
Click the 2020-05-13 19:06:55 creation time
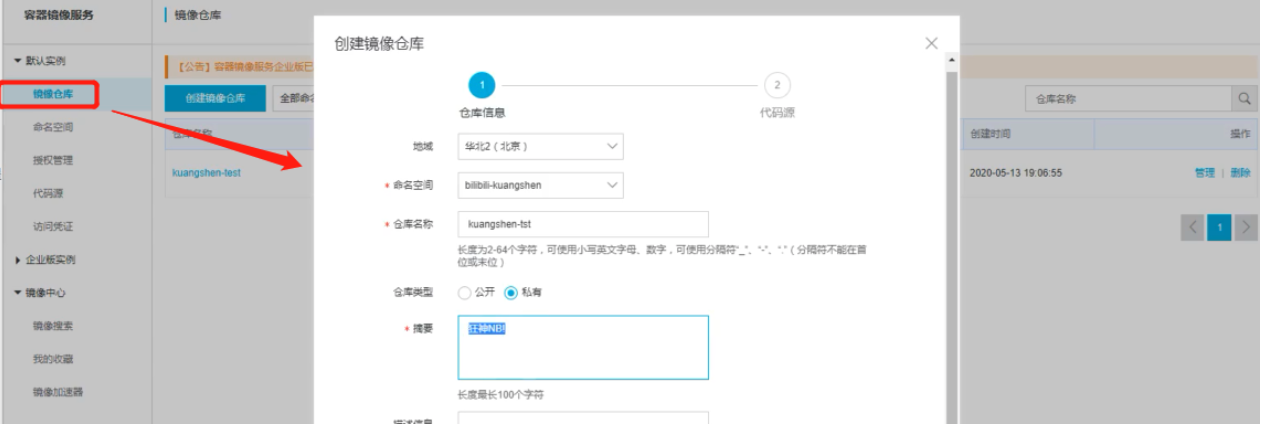[1016, 172]
